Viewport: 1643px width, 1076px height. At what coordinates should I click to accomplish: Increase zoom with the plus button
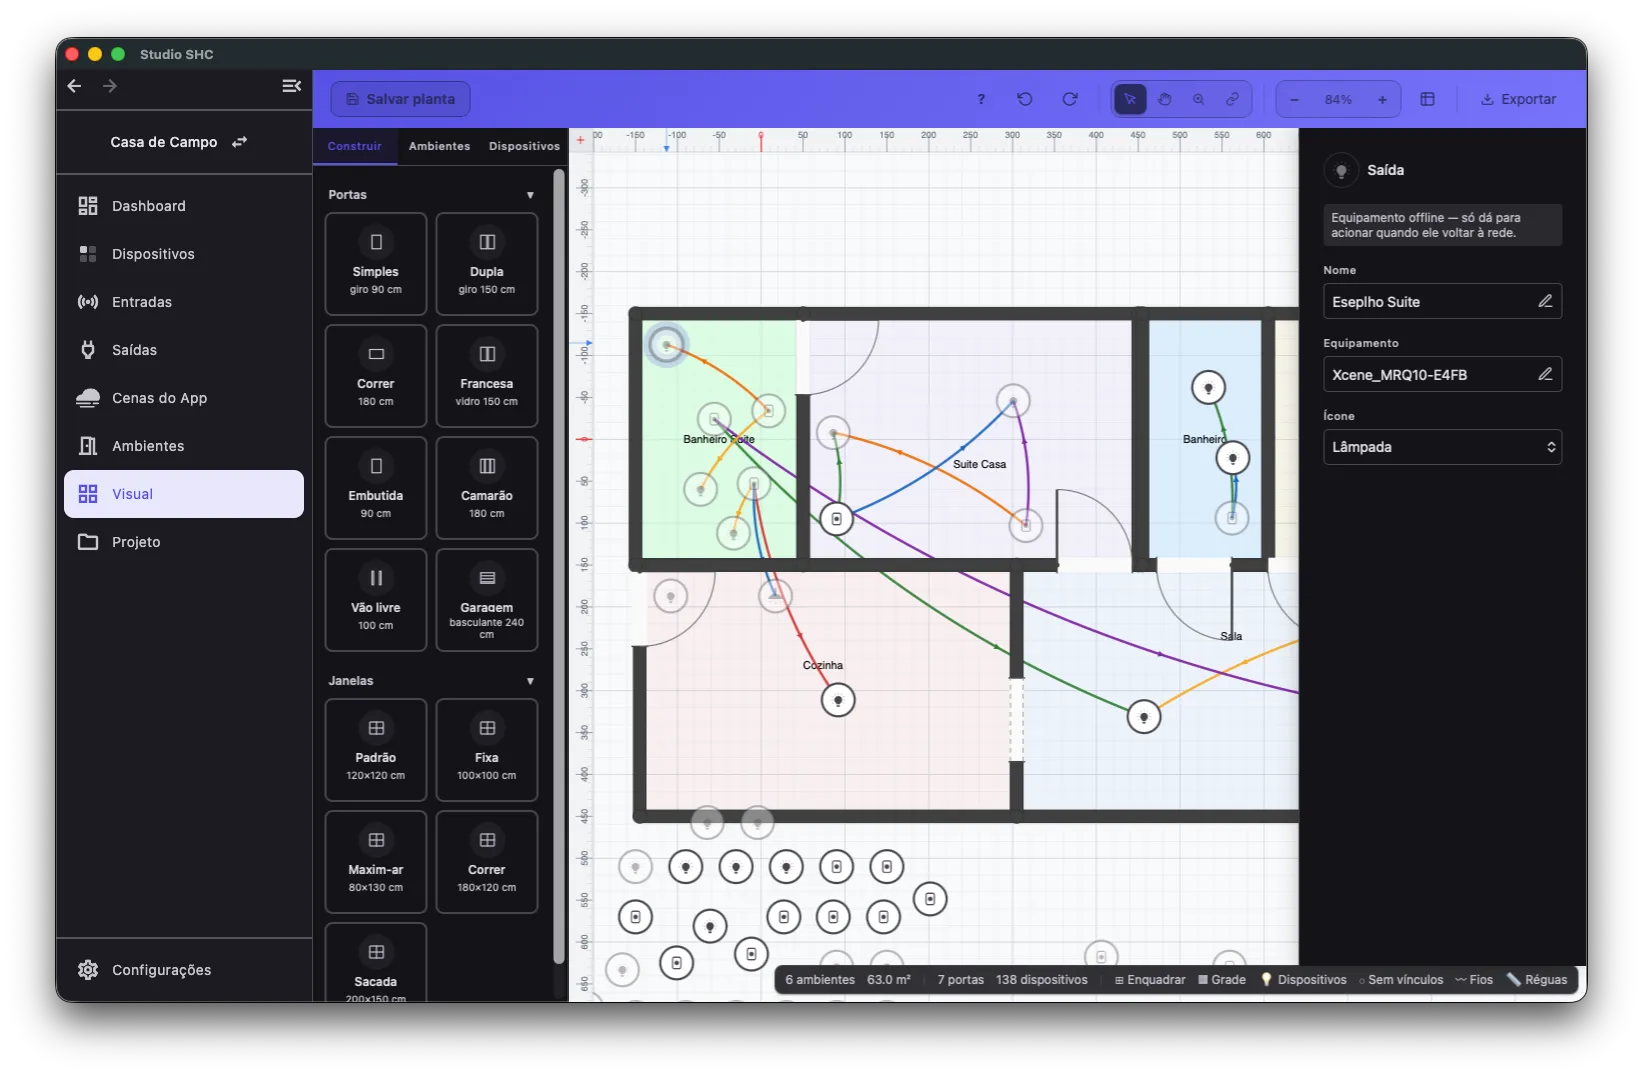click(1382, 99)
